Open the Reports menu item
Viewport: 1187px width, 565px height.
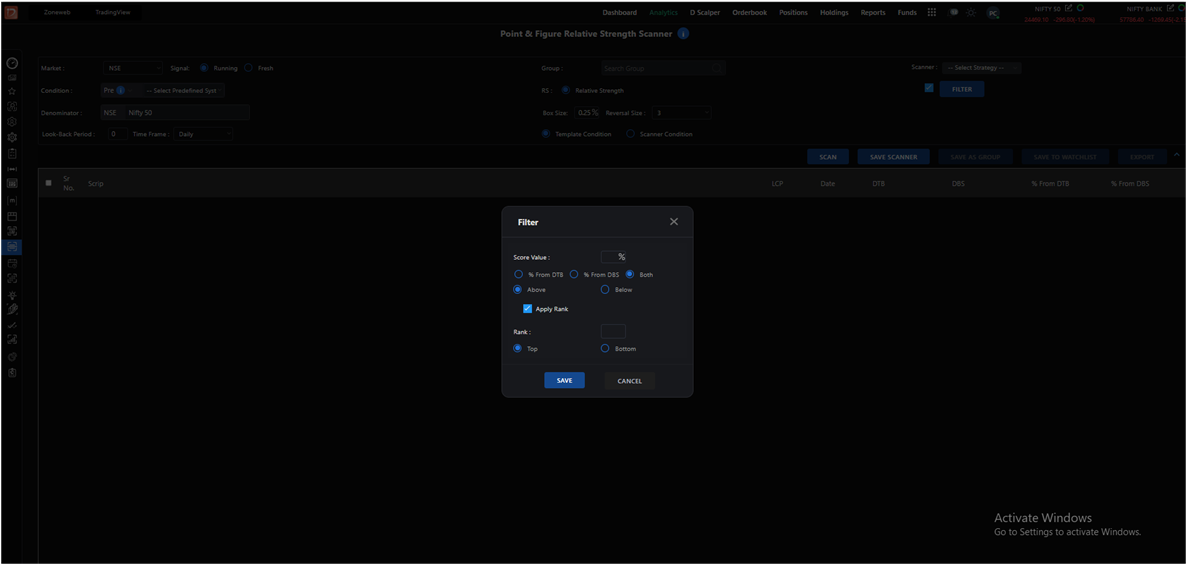(873, 12)
